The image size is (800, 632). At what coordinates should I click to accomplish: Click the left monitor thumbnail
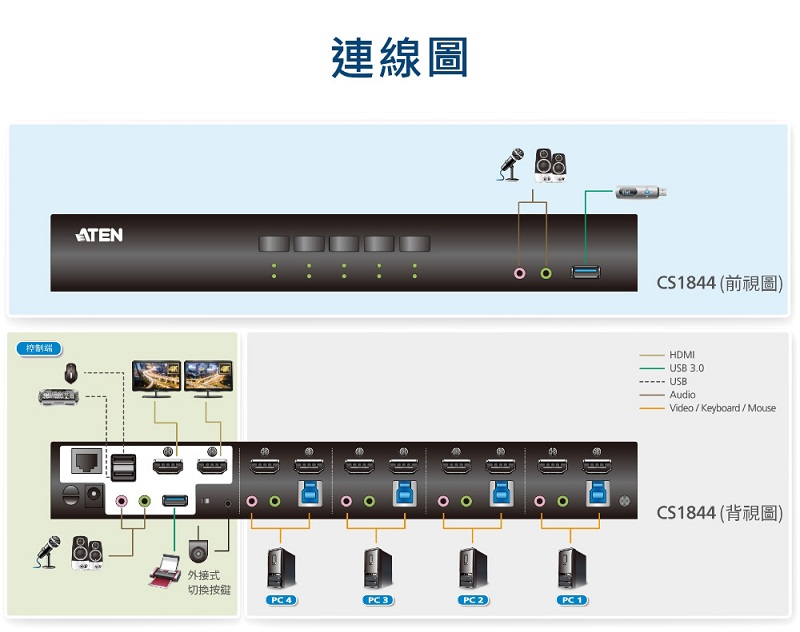pos(156,377)
